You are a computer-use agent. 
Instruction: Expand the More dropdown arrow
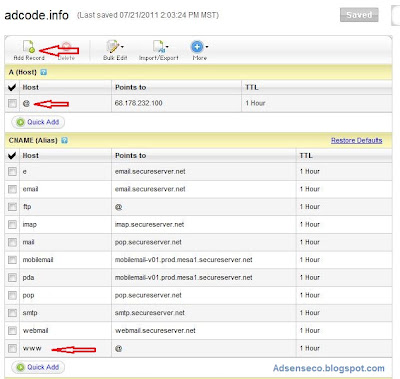tap(207, 47)
